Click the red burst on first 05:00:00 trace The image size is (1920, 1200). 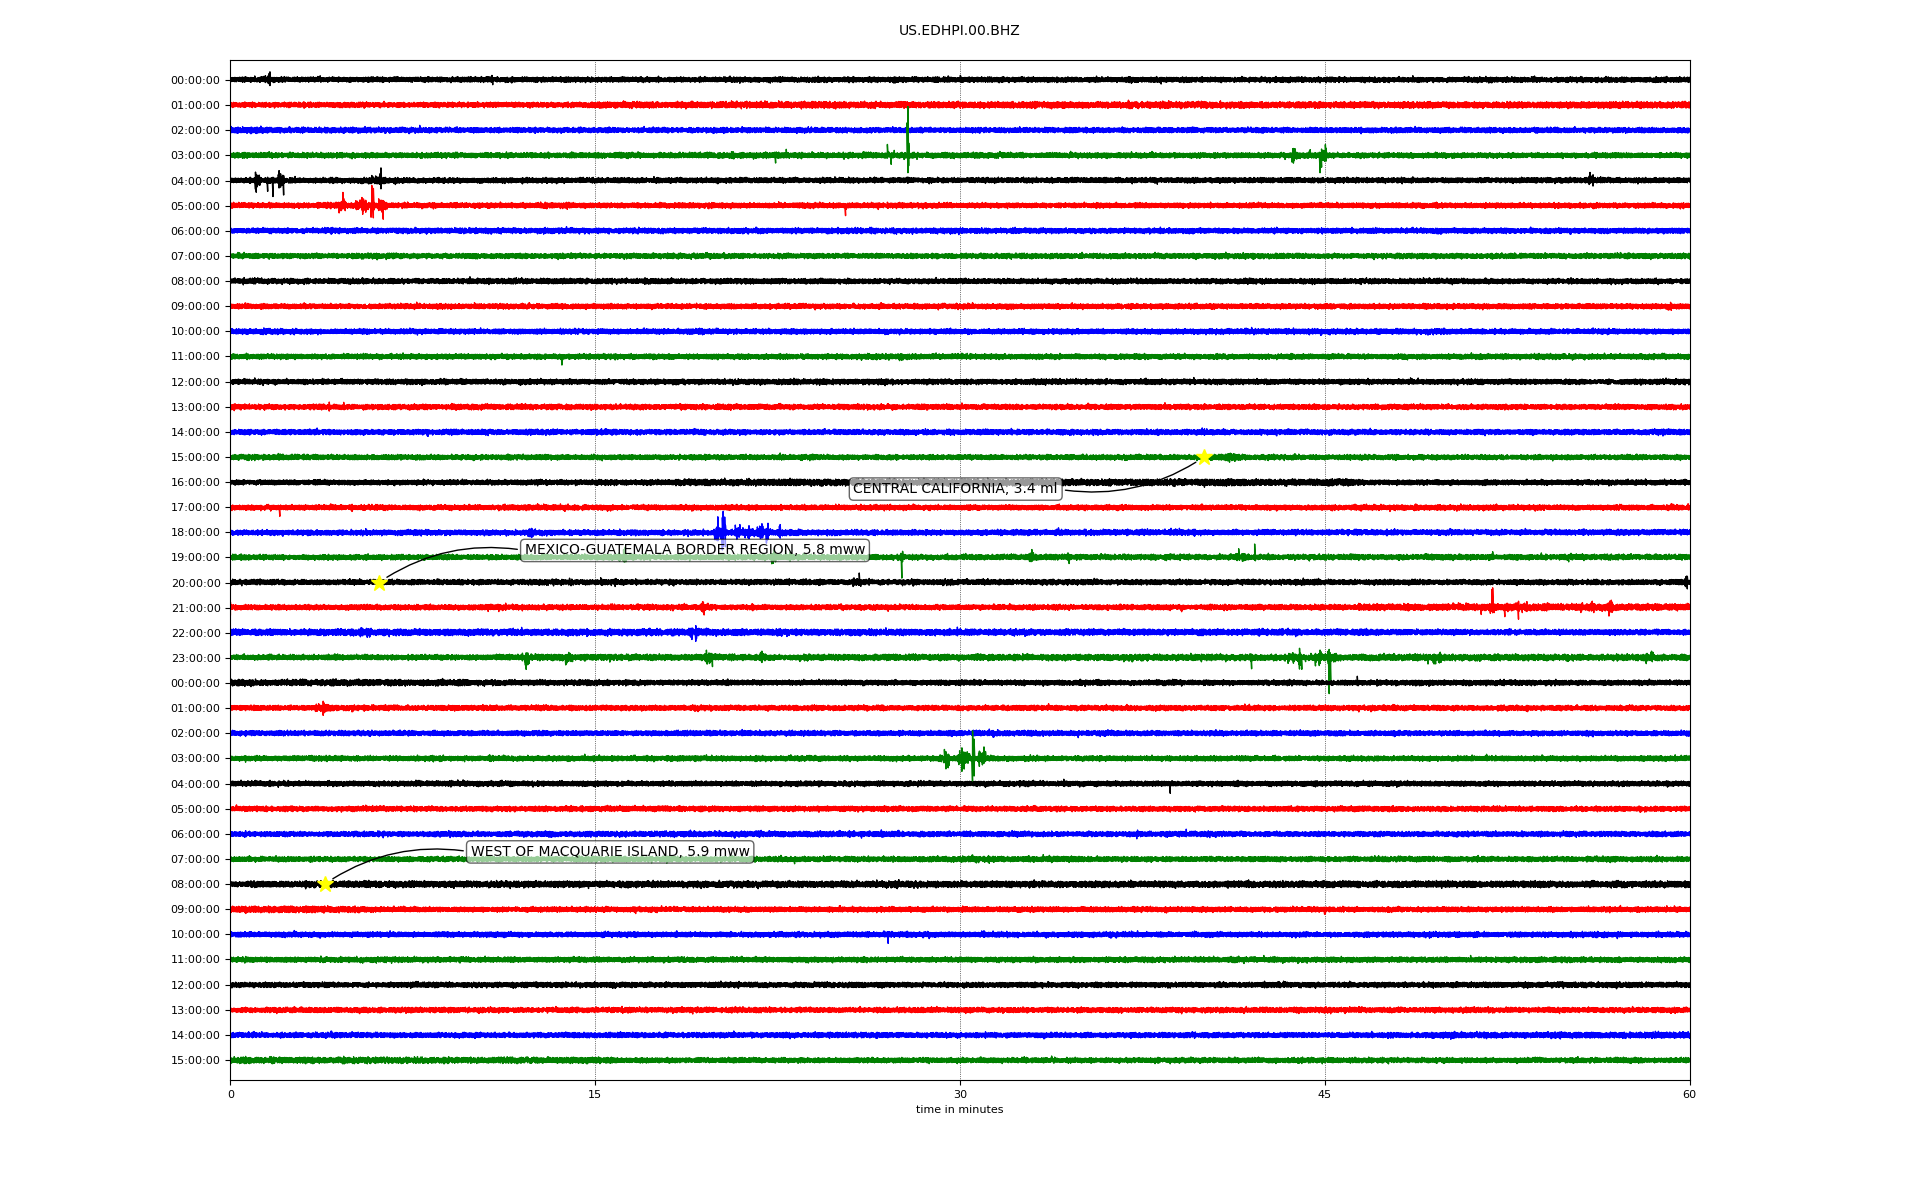[371, 205]
